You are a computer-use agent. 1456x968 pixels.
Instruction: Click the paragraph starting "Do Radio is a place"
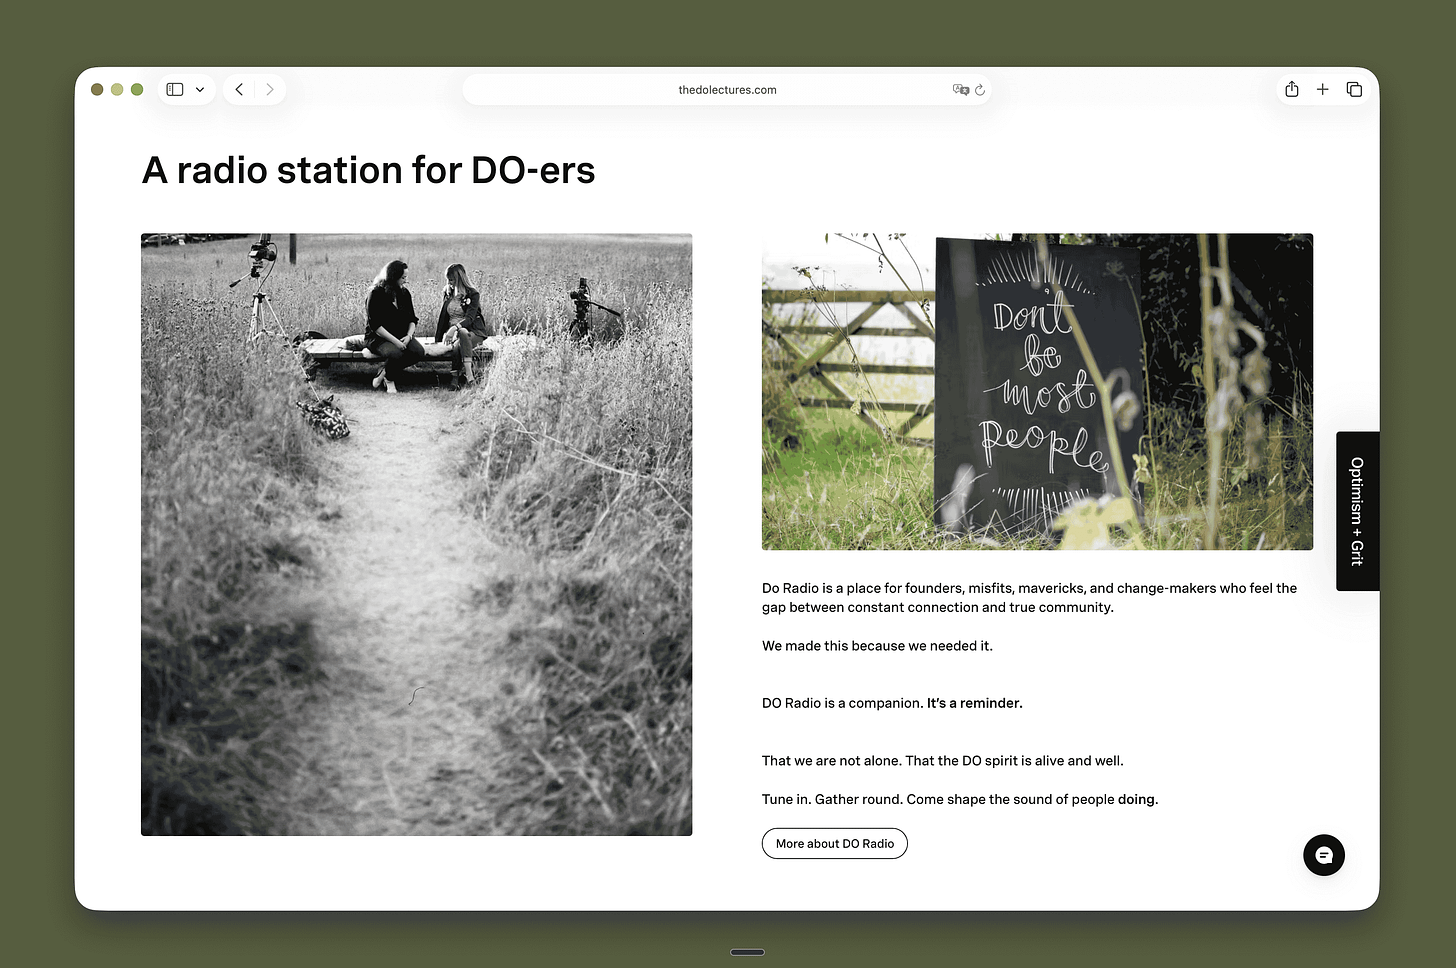pyautogui.click(x=1029, y=598)
